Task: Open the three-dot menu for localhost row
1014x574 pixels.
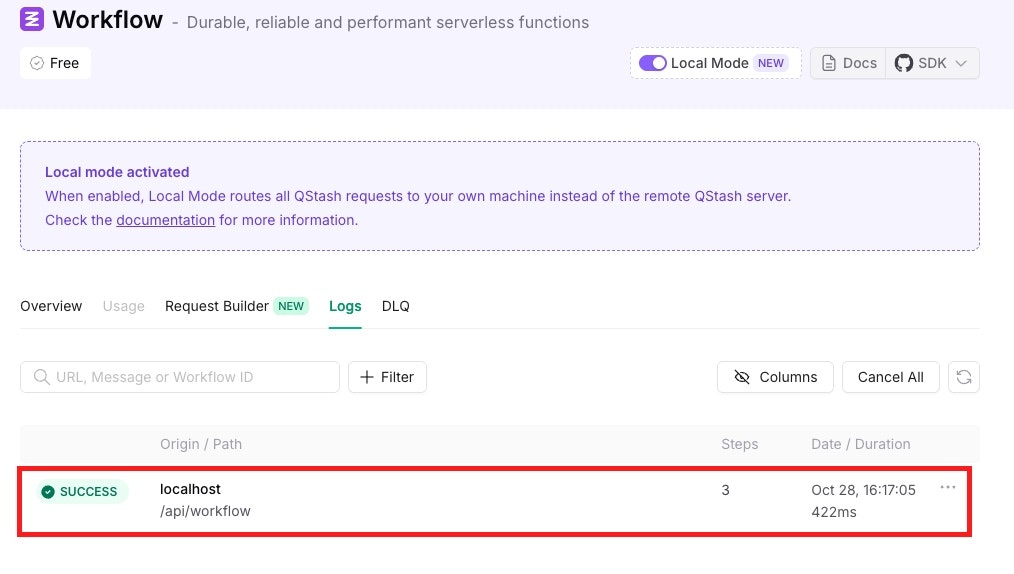Action: [947, 487]
